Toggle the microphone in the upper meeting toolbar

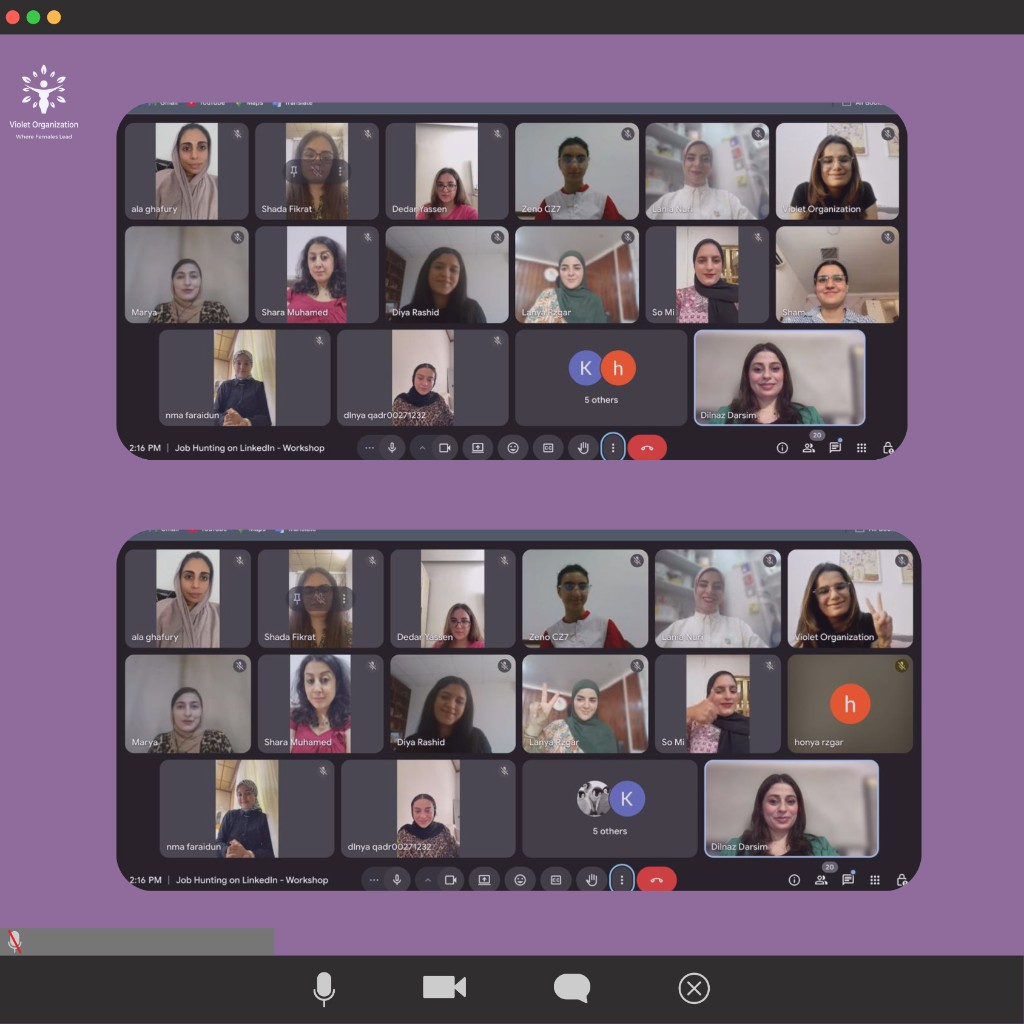click(x=392, y=448)
